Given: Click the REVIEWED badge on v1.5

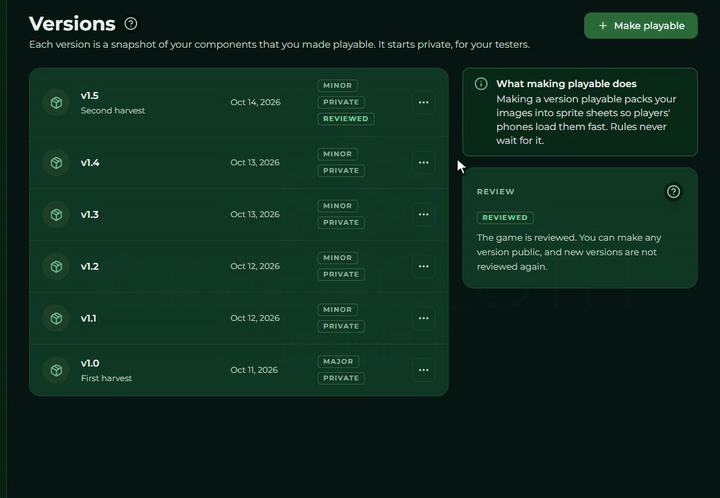Looking at the screenshot, I should coord(346,119).
